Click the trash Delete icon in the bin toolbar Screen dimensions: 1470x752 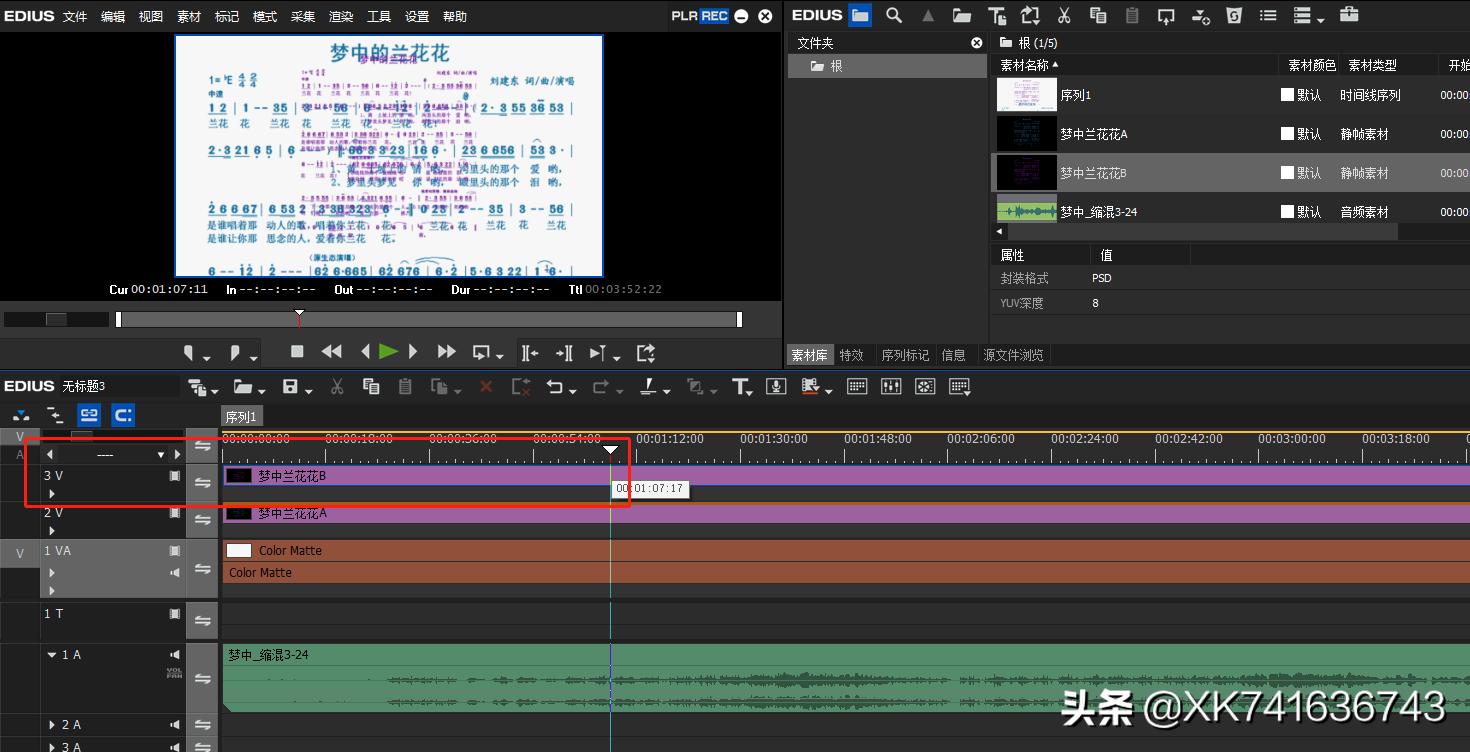(x=1233, y=15)
